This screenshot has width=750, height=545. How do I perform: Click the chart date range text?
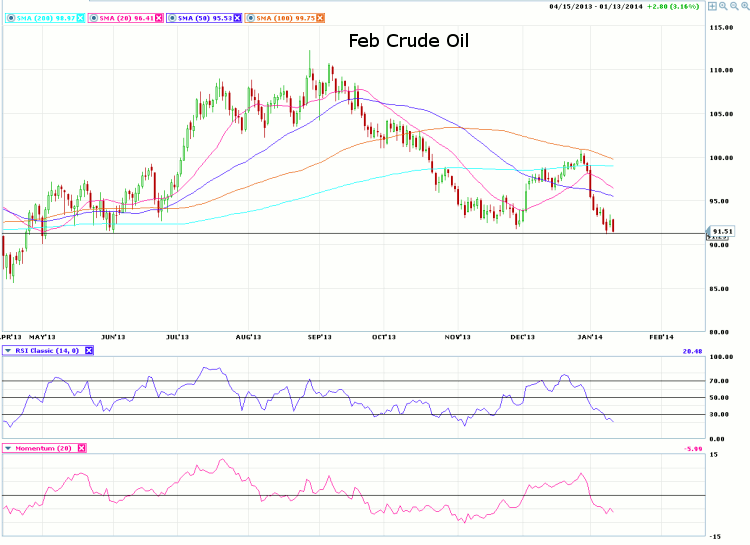point(596,7)
